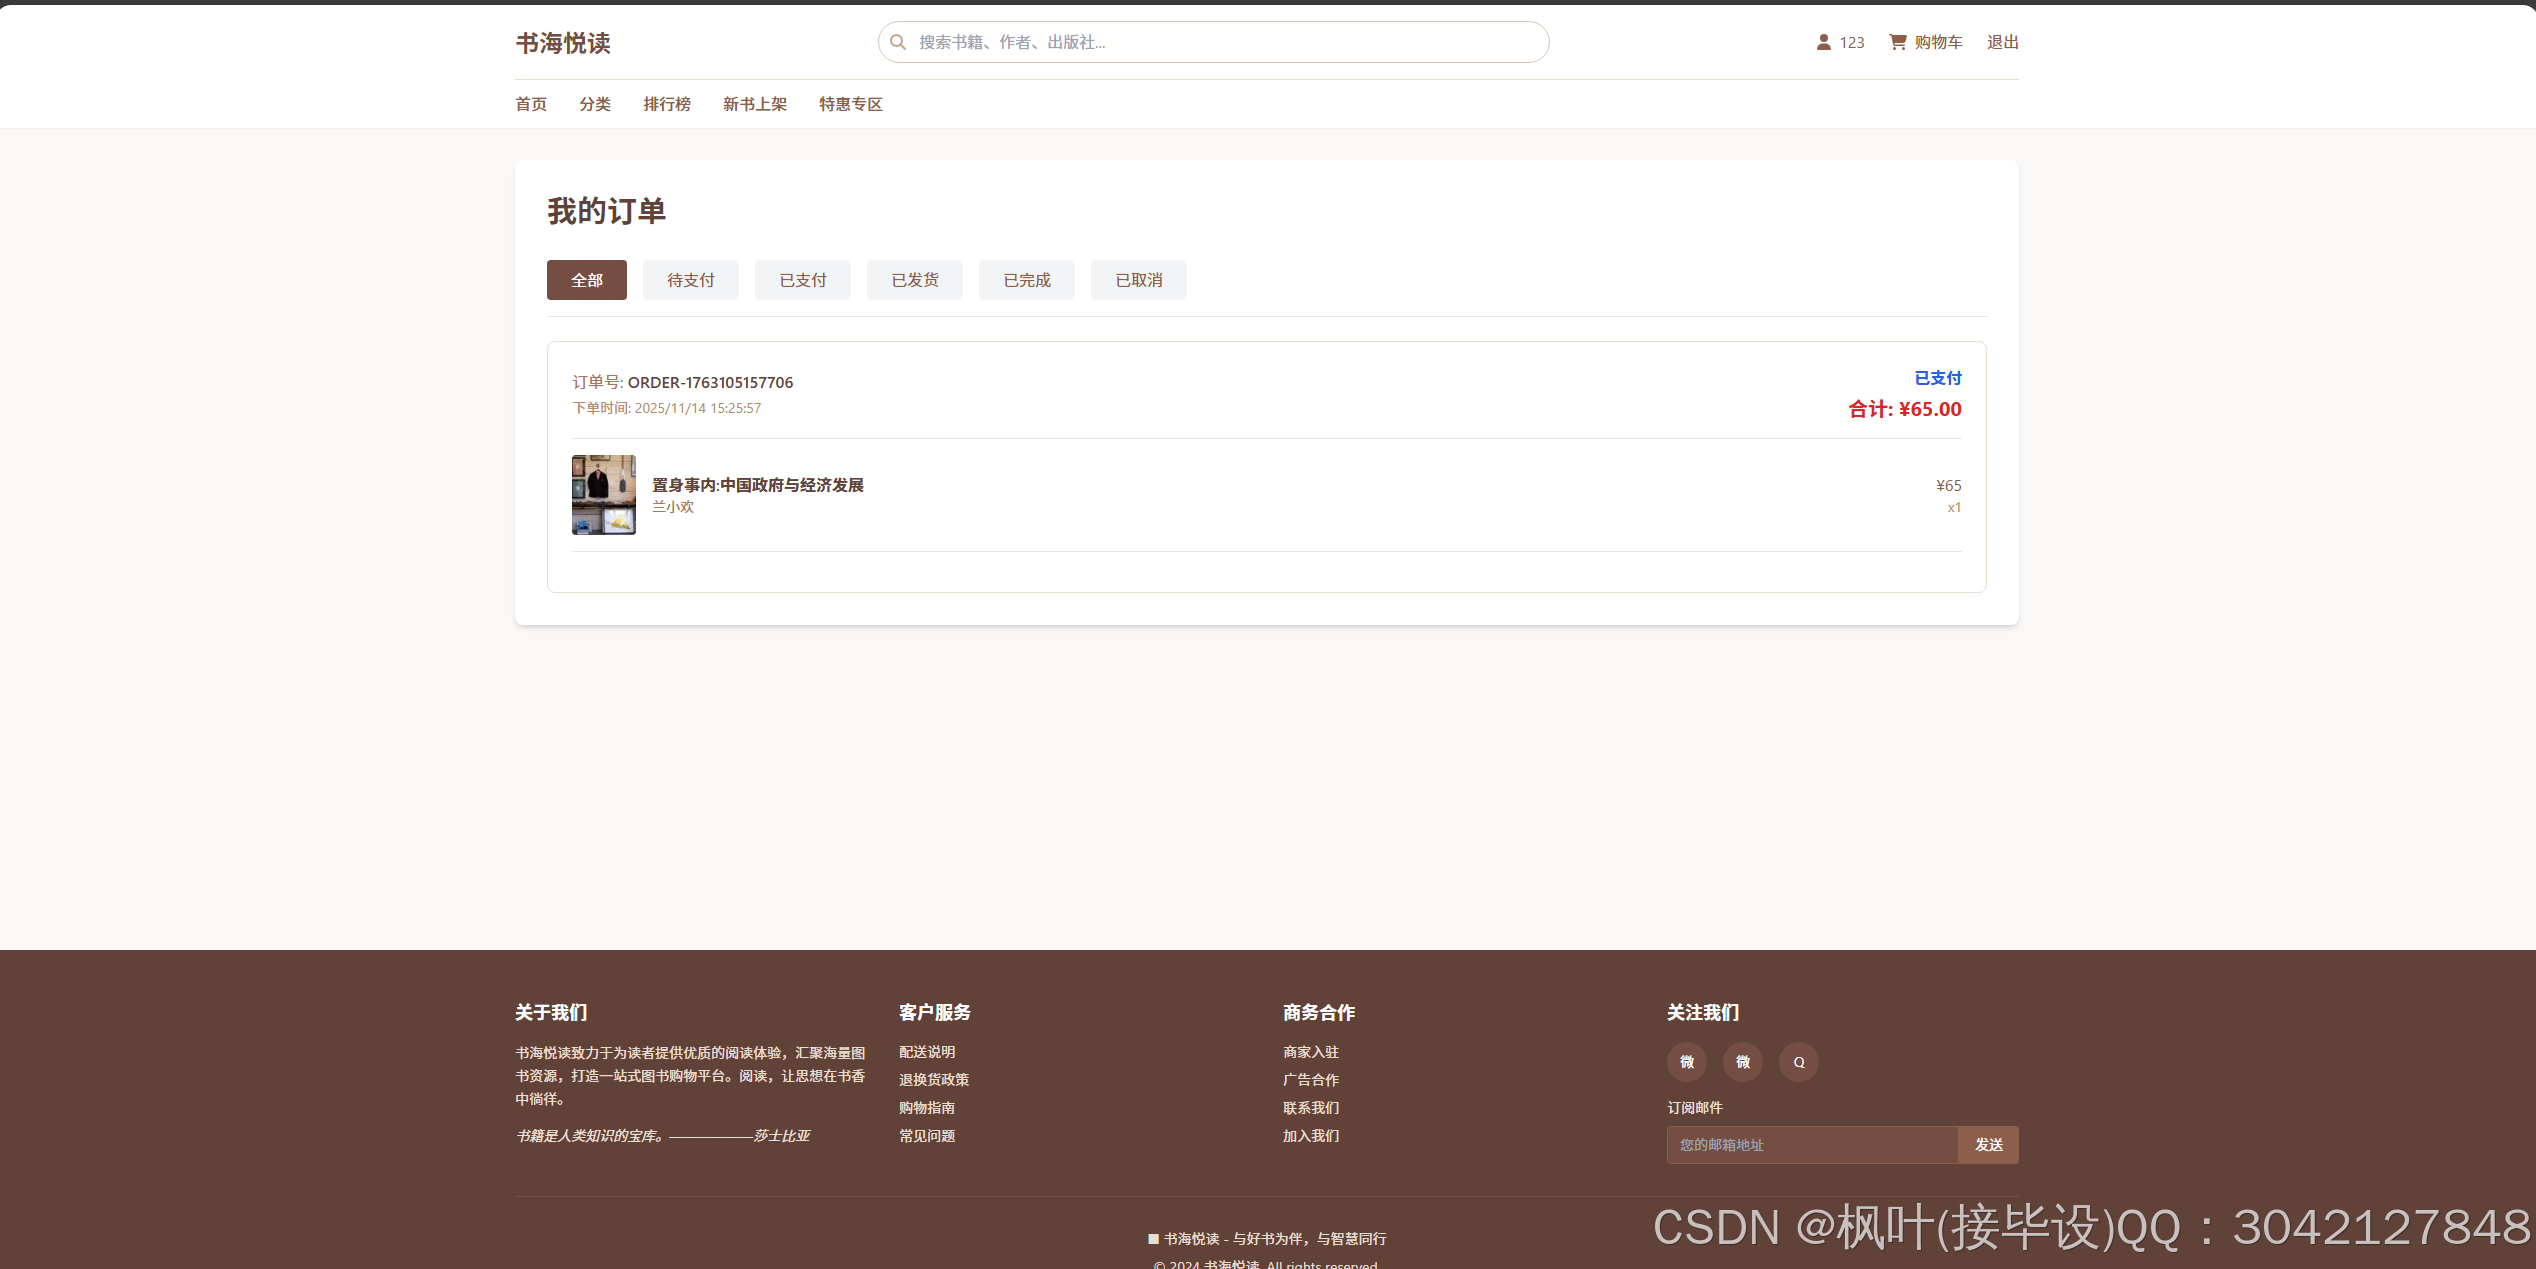Click the book cover thumbnail in the order
This screenshot has height=1269, width=2536.
tap(603, 495)
